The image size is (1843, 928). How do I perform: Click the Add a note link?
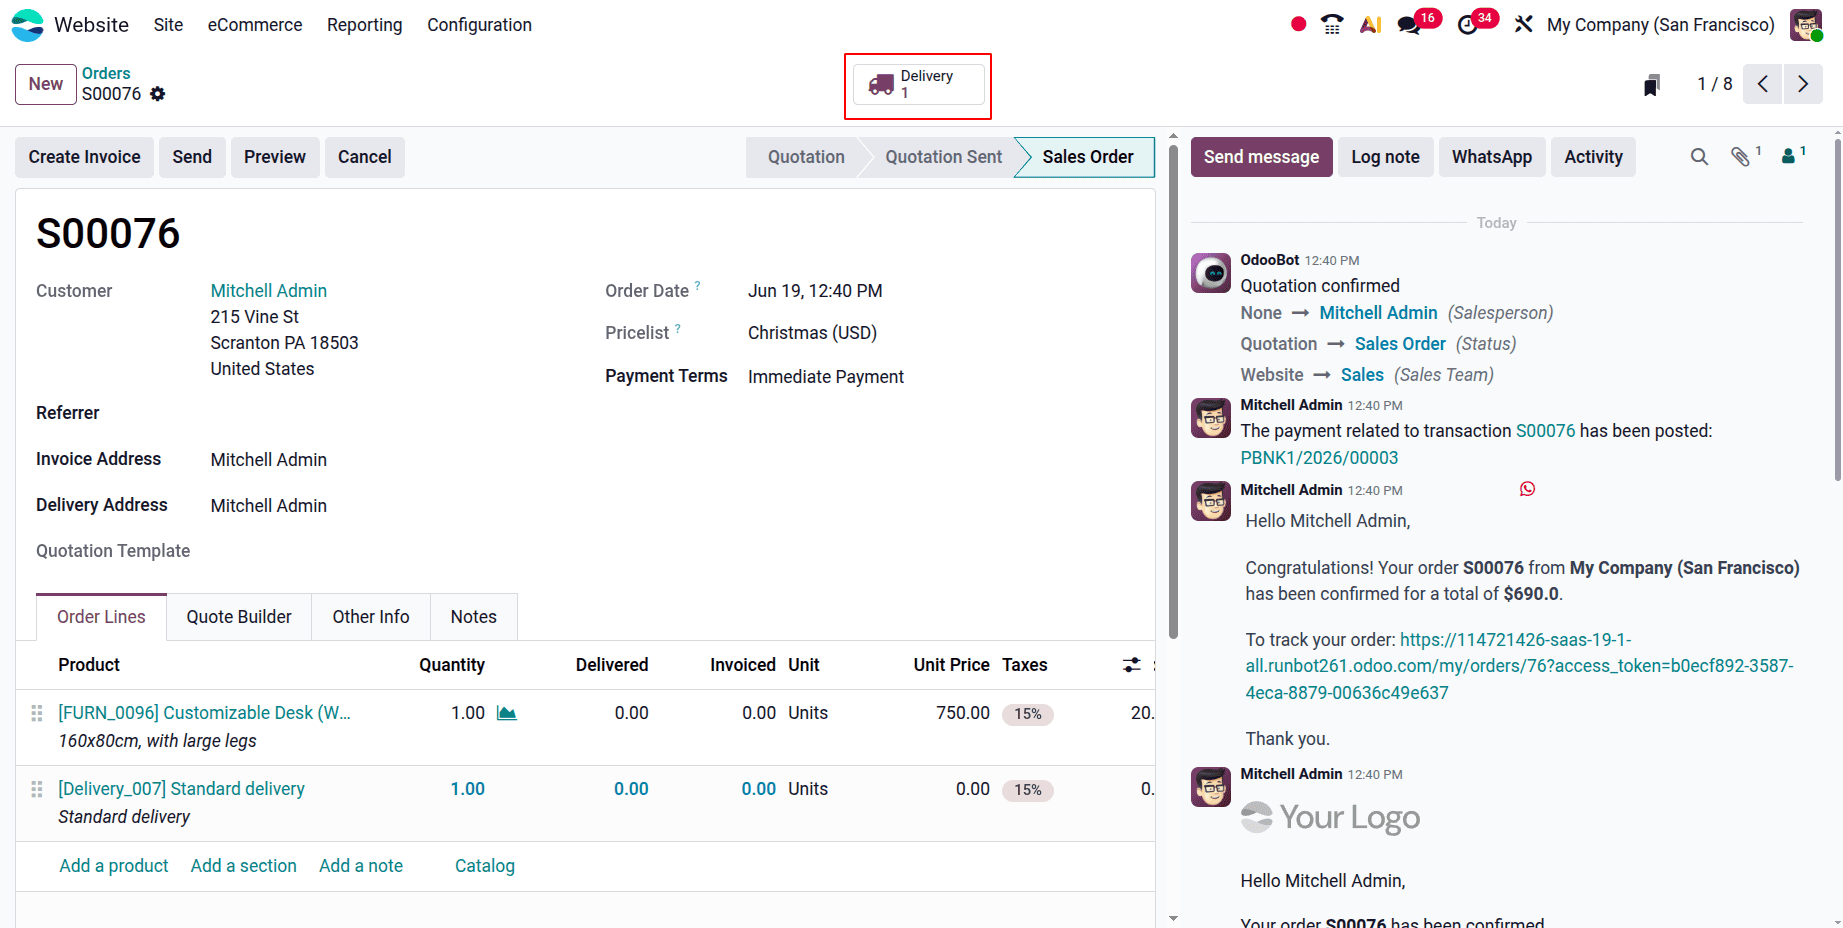[x=361, y=866]
